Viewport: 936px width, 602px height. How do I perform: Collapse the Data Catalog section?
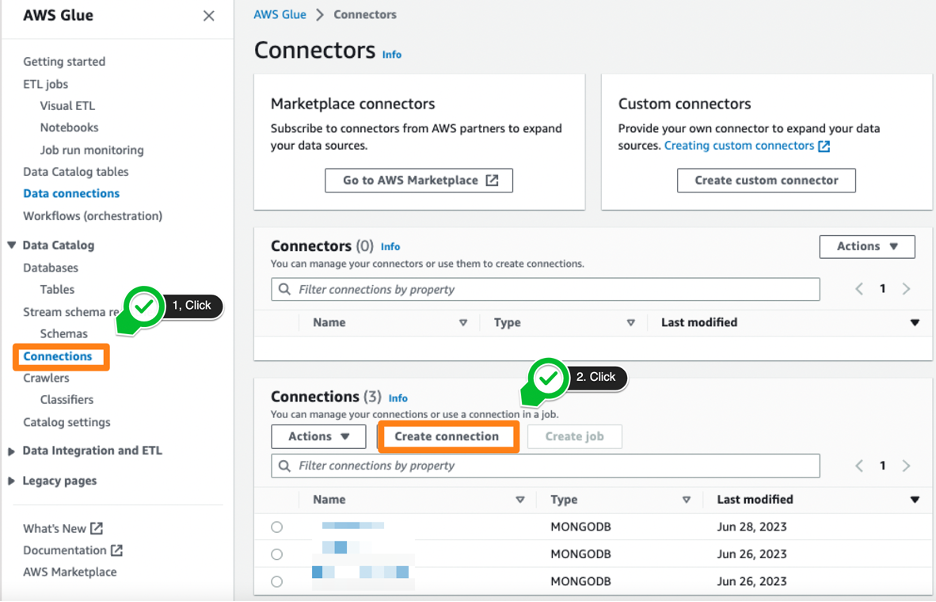11,245
